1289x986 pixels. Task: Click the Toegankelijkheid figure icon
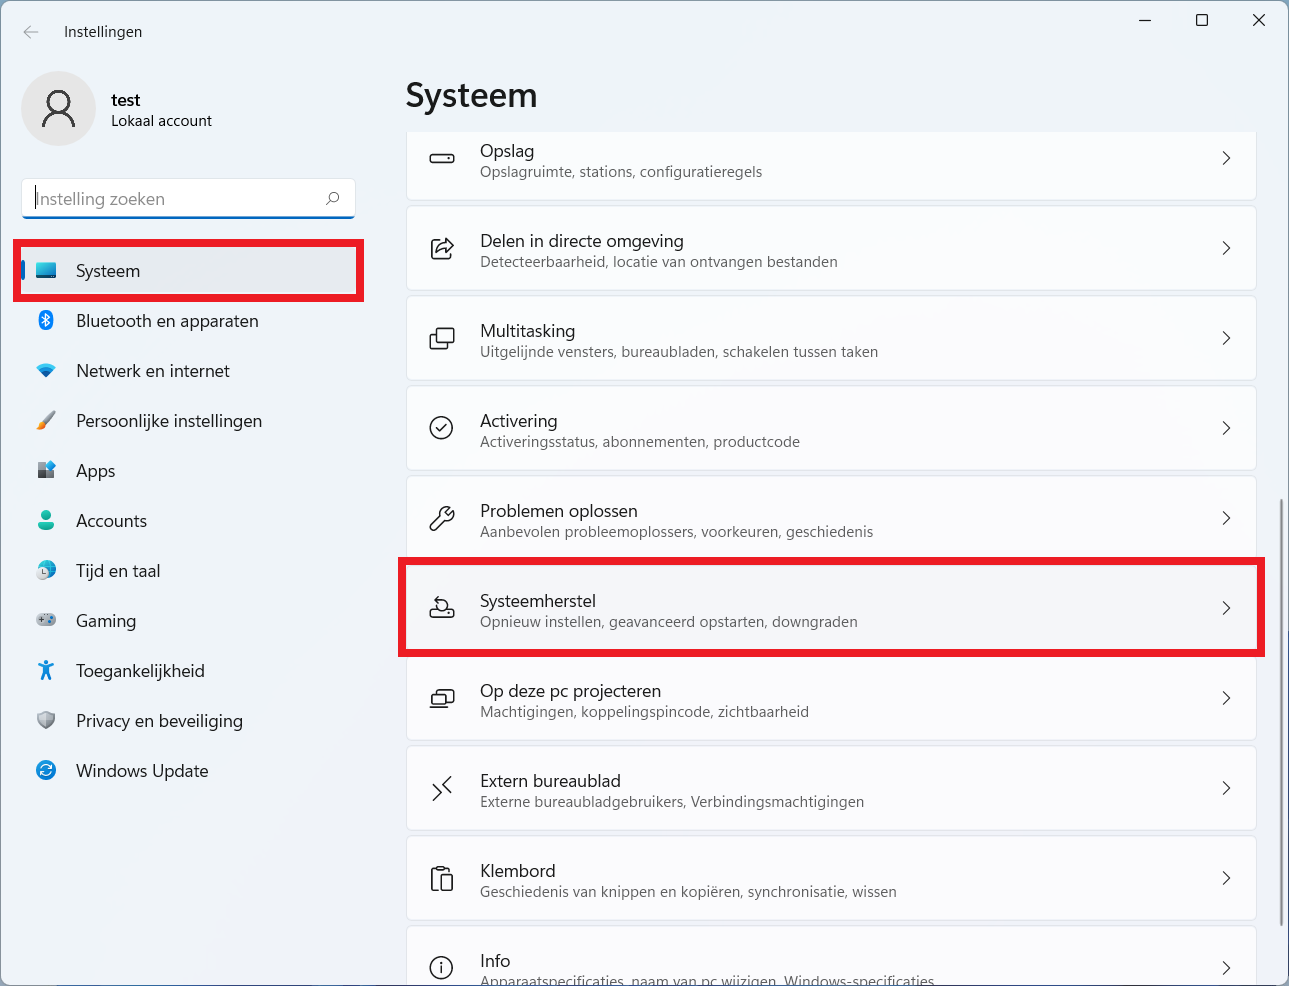click(x=46, y=670)
